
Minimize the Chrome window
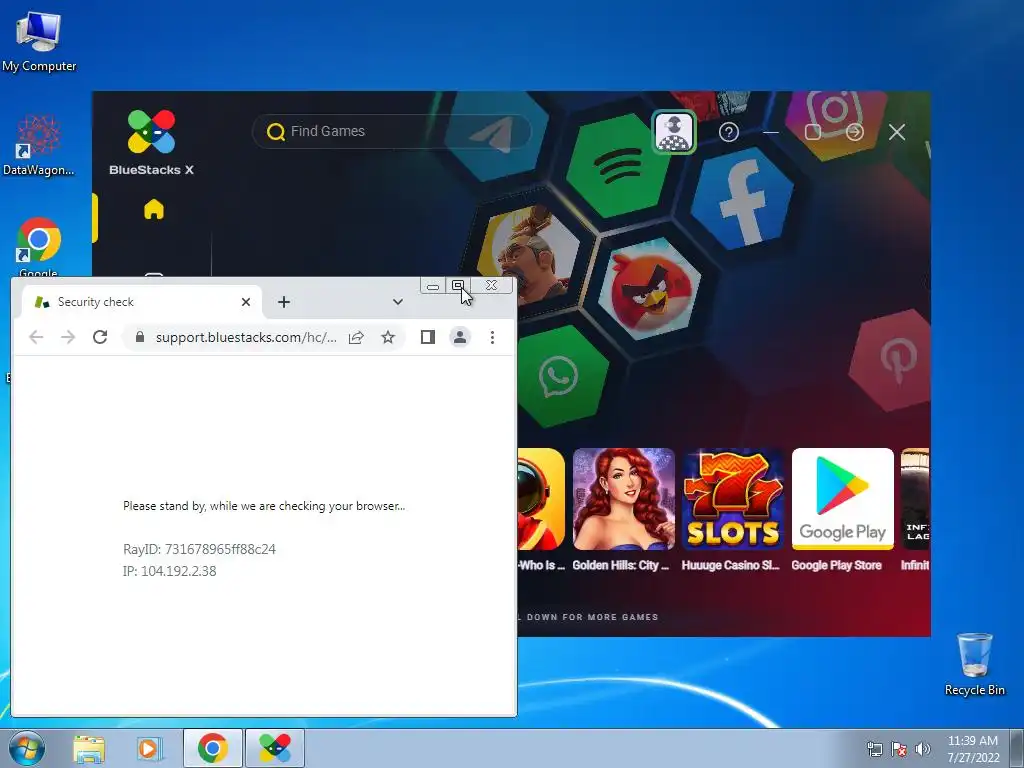pos(432,286)
